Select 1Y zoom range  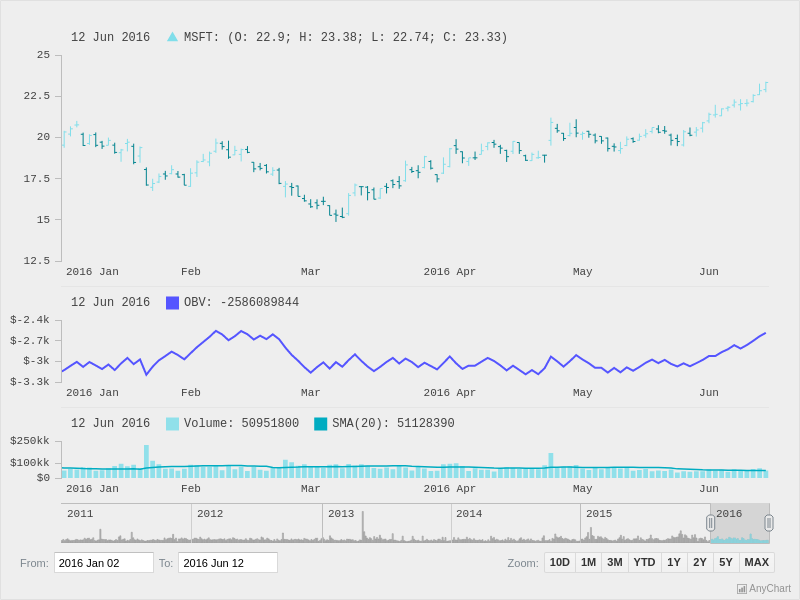click(674, 562)
